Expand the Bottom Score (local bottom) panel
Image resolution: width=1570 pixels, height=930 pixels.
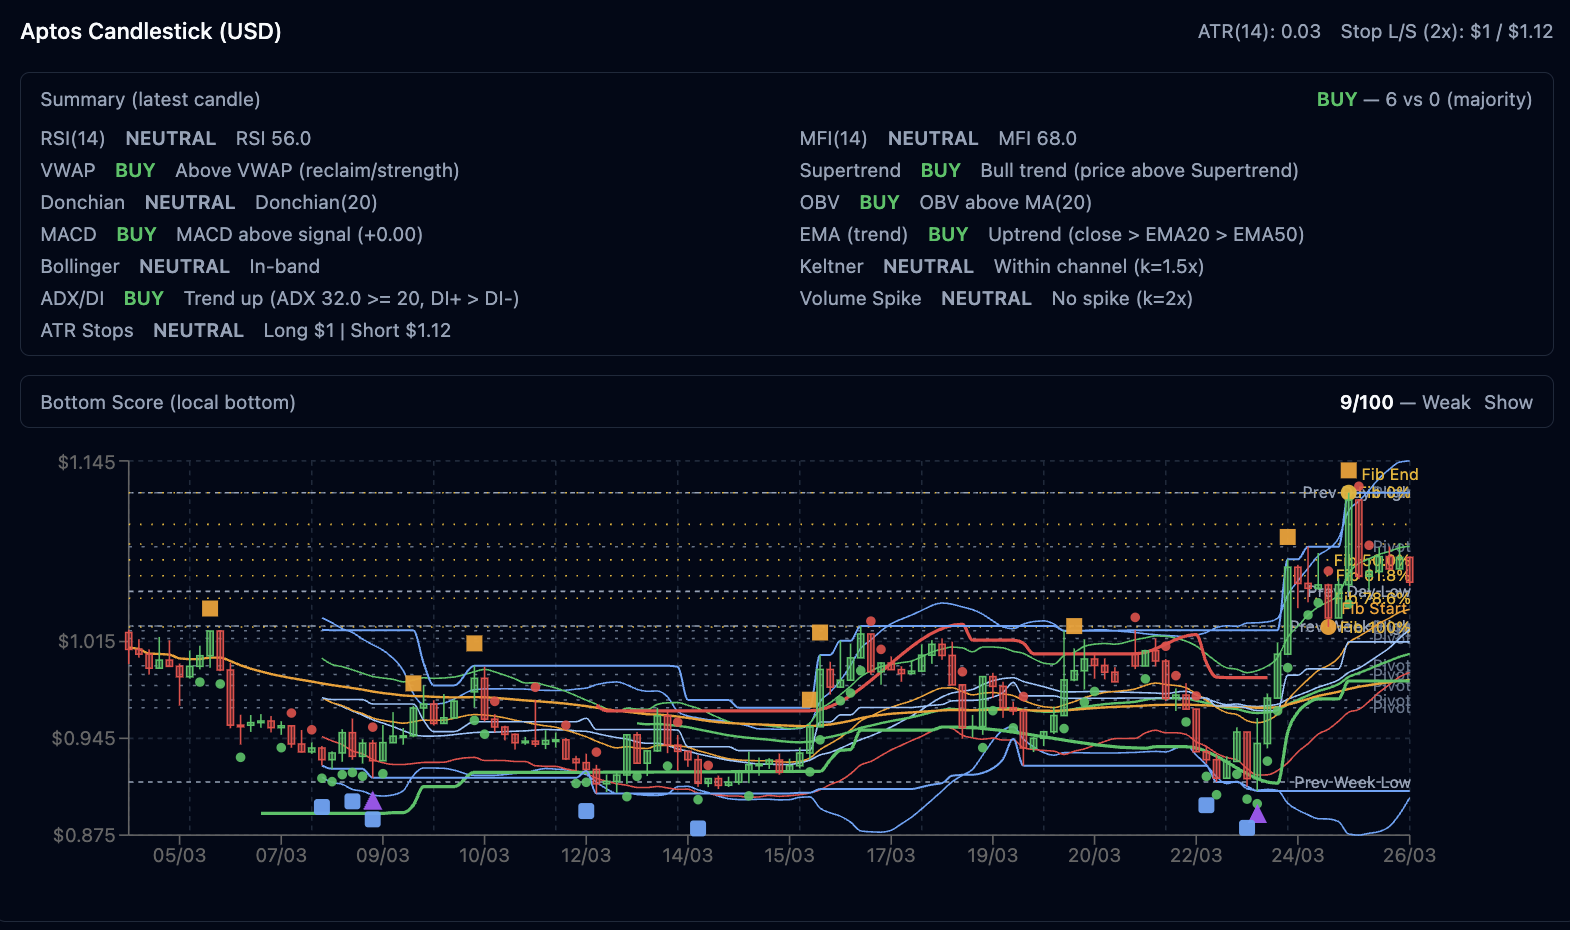pos(168,402)
